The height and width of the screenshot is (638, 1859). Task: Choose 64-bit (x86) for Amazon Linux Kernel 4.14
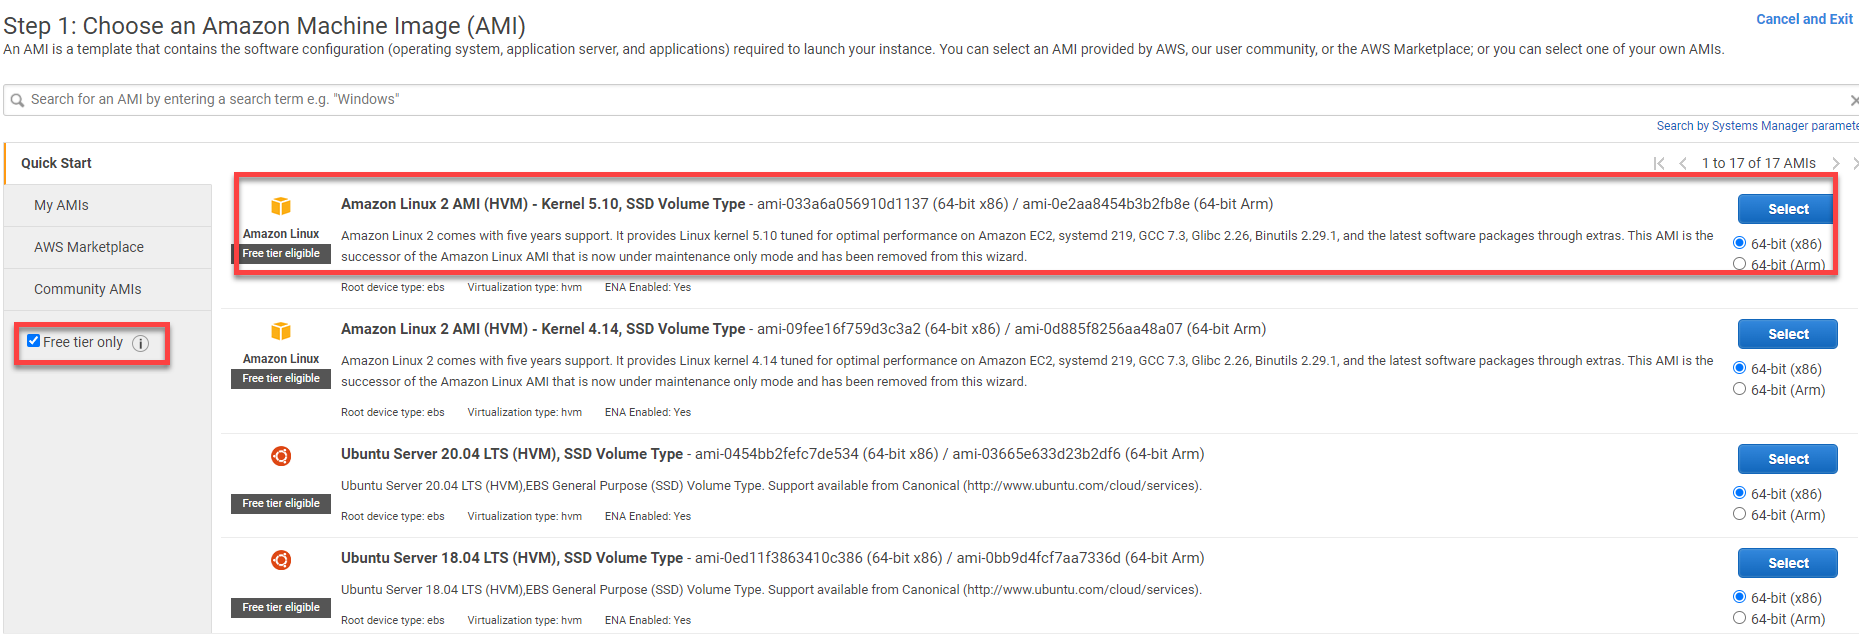(x=1739, y=368)
